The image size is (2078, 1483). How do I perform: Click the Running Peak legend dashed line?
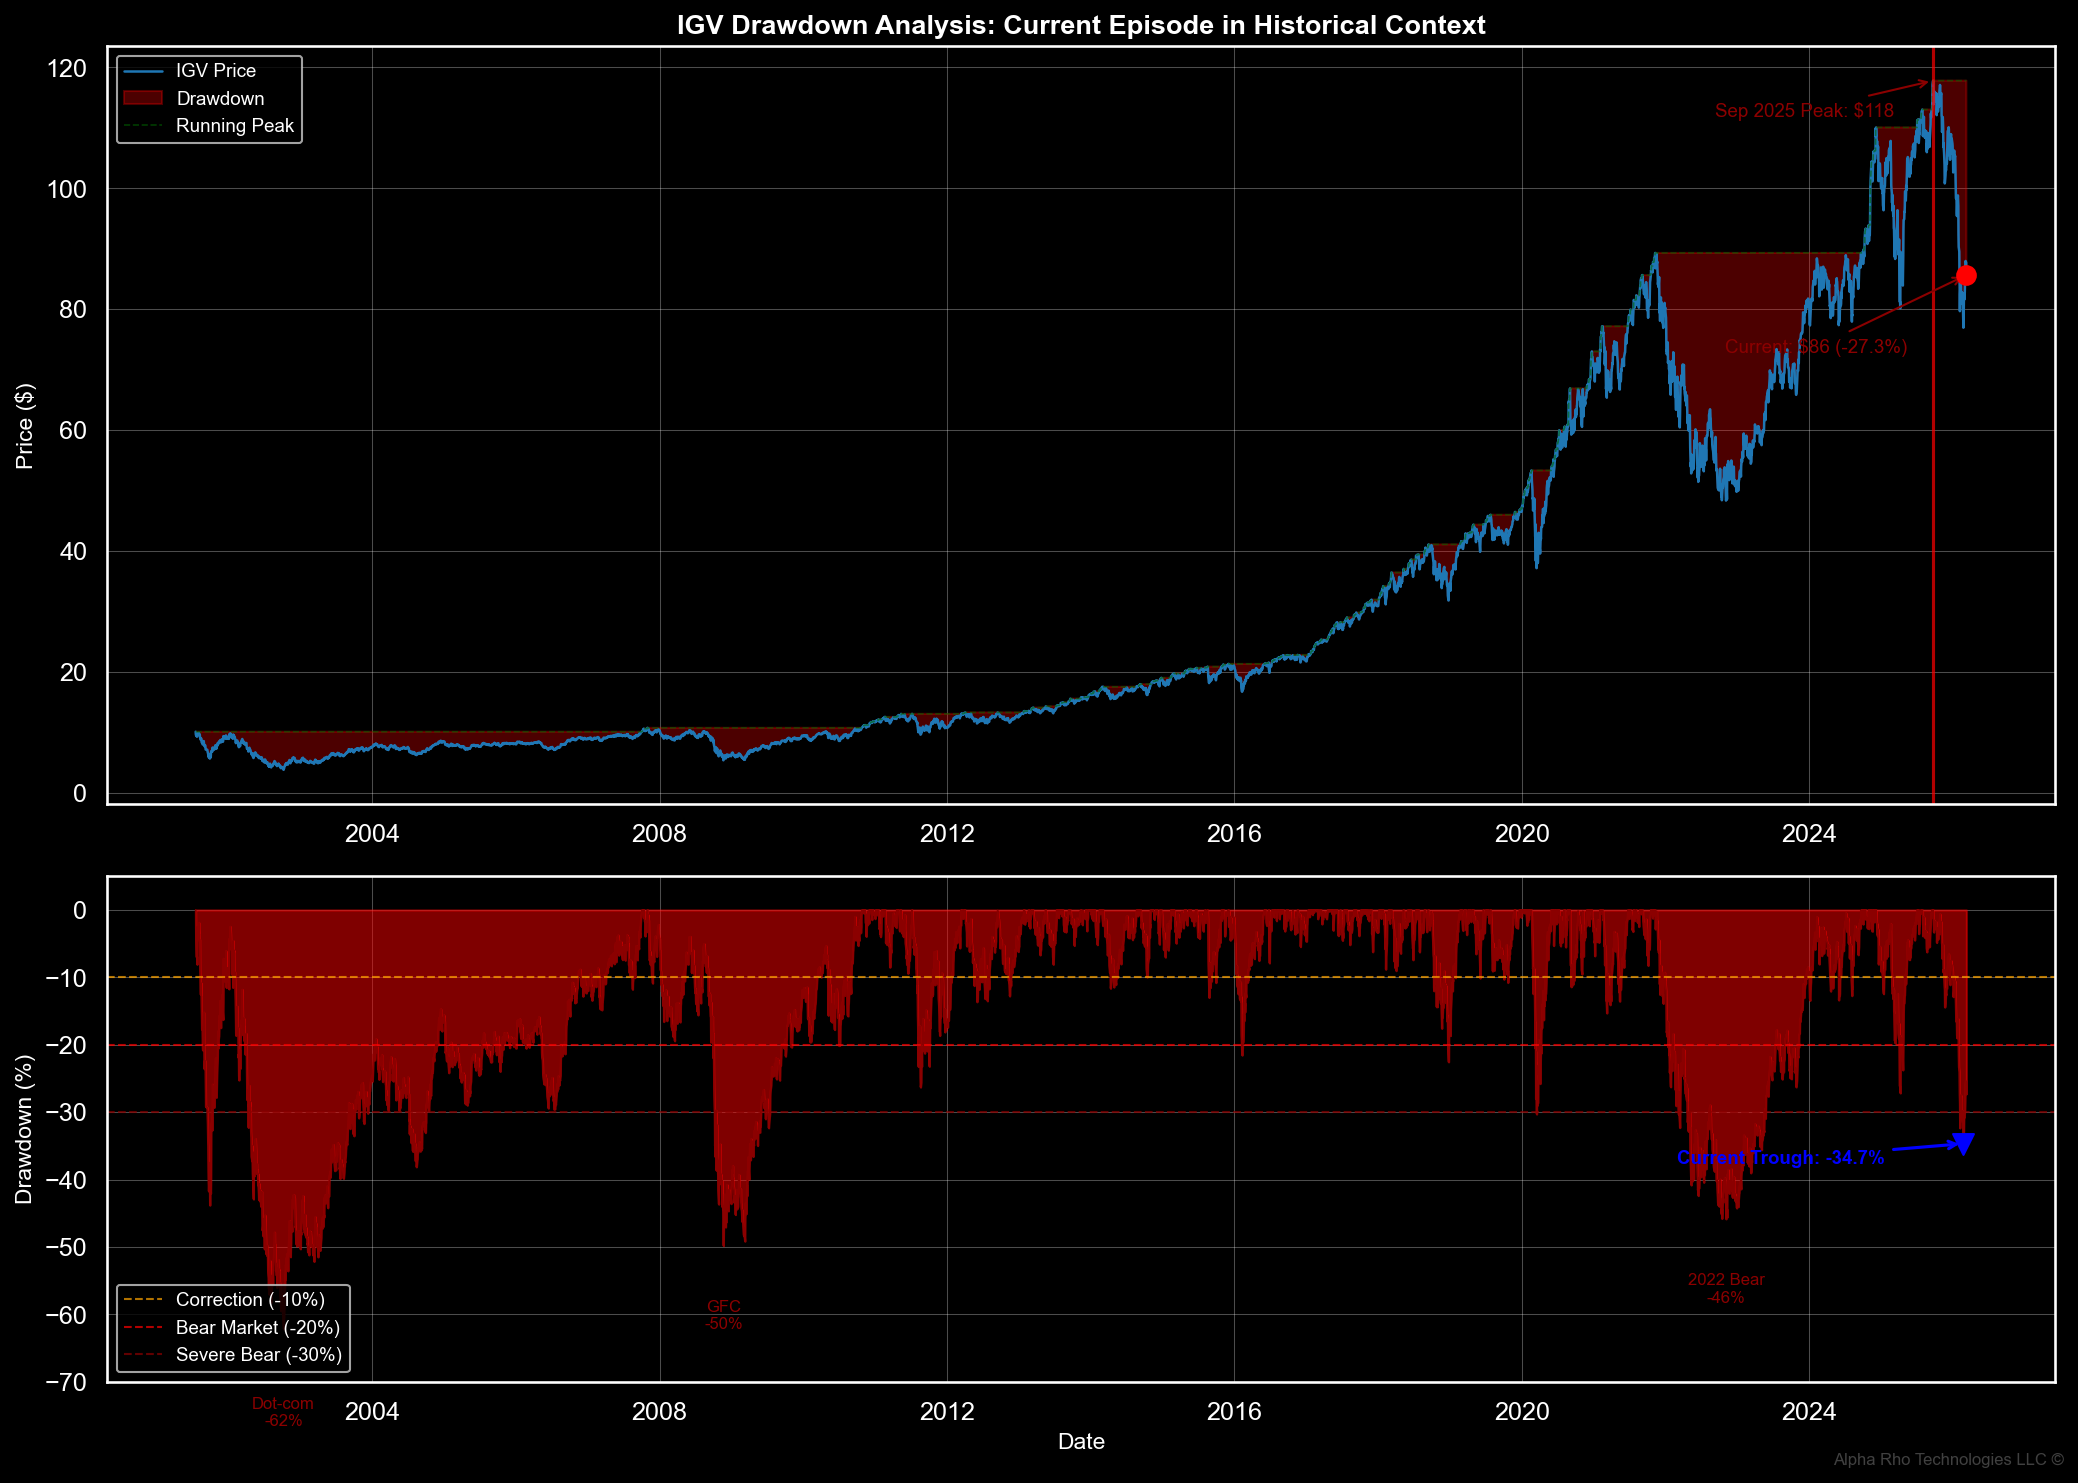point(142,126)
